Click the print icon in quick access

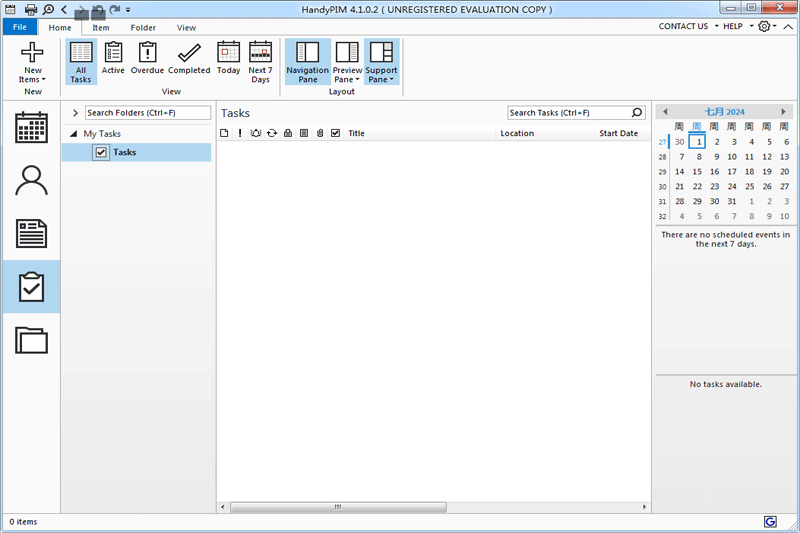pyautogui.click(x=31, y=9)
